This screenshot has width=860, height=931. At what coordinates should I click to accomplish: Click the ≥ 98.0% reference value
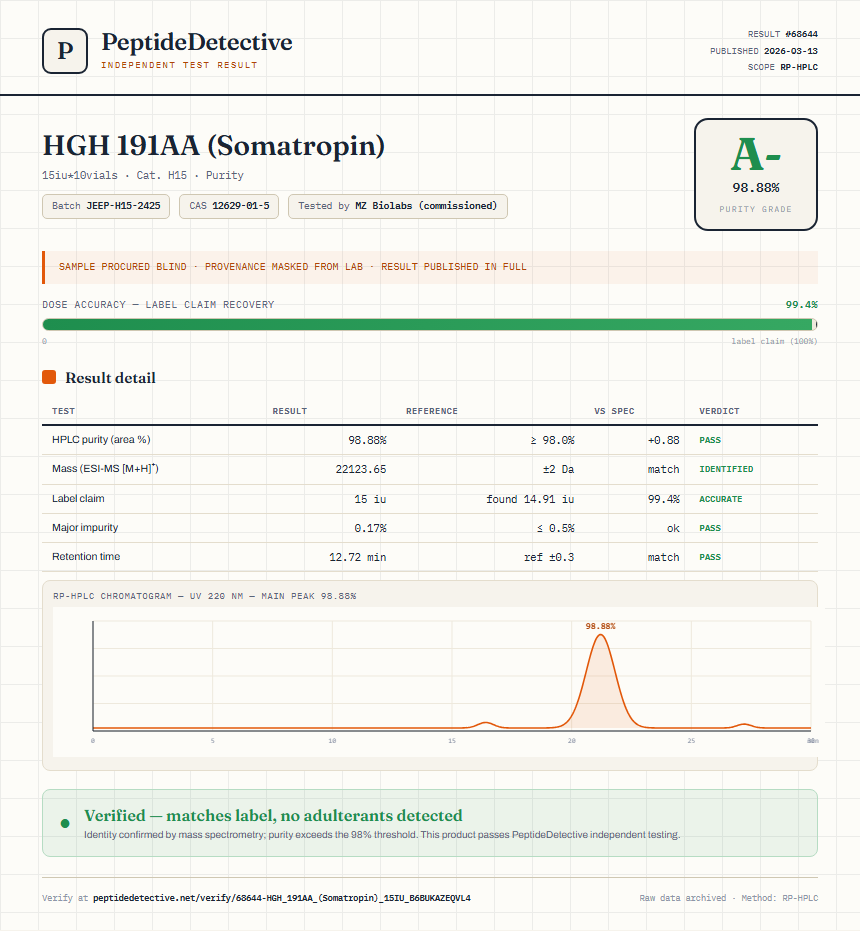[552, 440]
